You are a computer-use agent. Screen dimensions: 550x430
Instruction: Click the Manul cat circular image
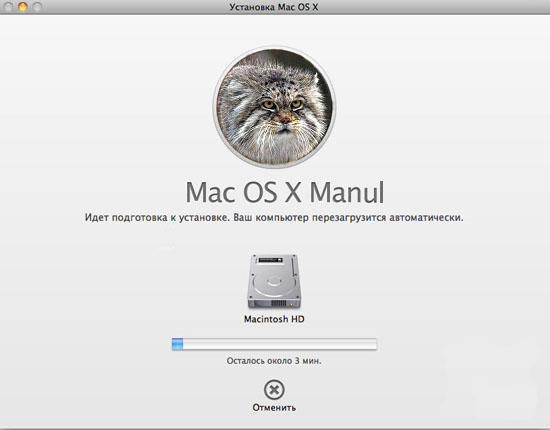[274, 107]
